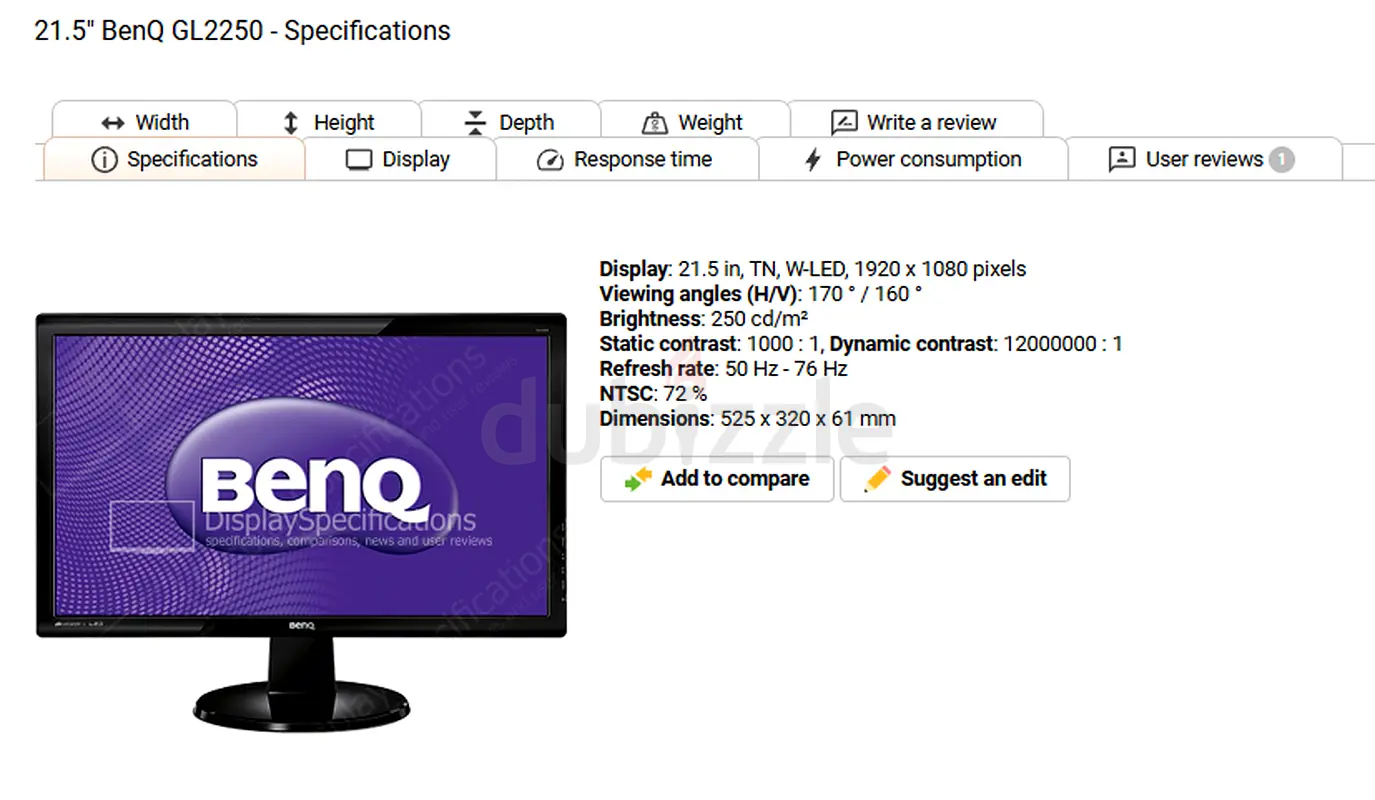This screenshot has height=800, width=1375.
Task: Open the Write a review tab
Action: (916, 121)
